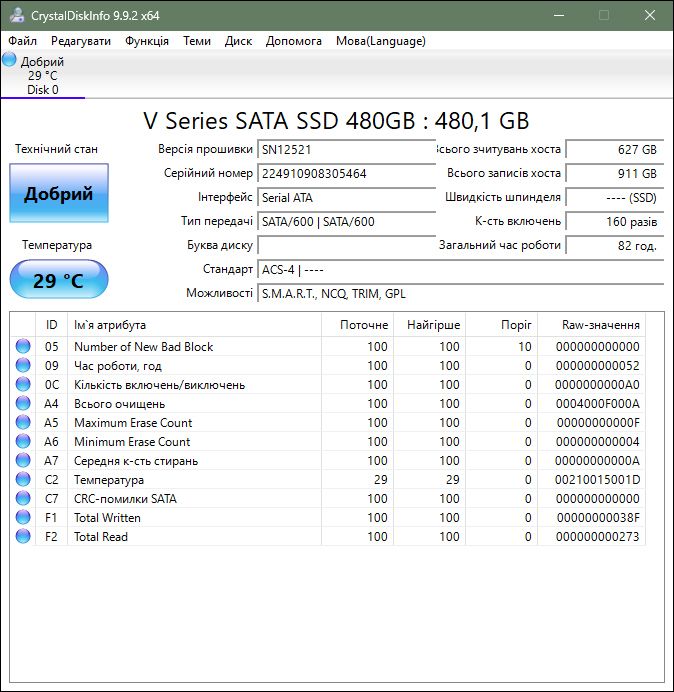
Task: Select the Total Written attribute name
Action: (107, 518)
